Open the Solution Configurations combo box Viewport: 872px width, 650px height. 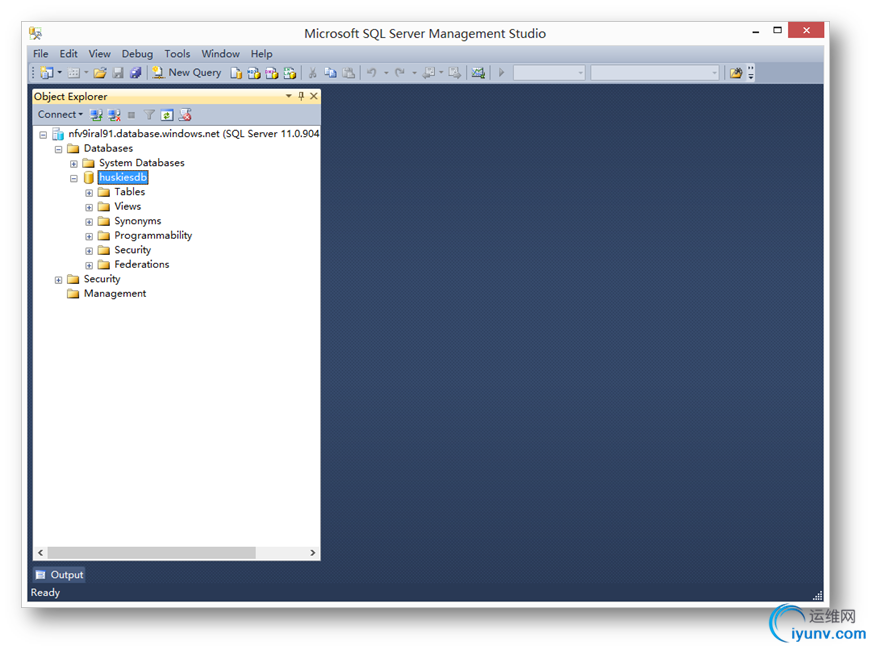pyautogui.click(x=549, y=73)
